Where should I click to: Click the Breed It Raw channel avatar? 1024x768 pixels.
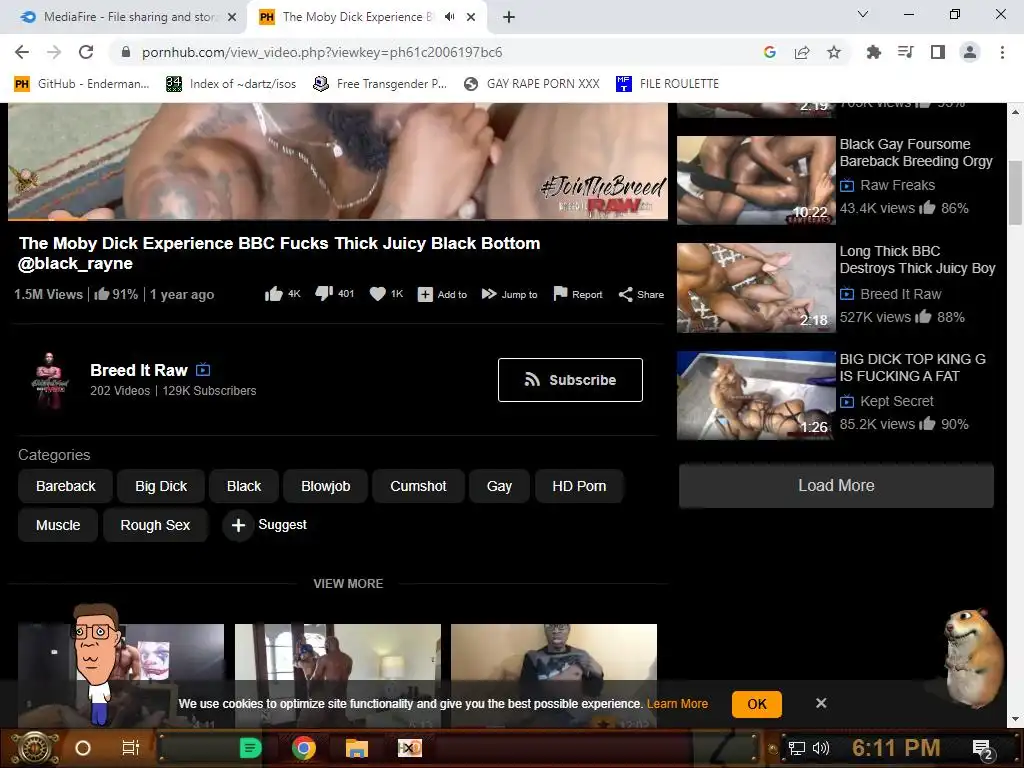pyautogui.click(x=49, y=381)
